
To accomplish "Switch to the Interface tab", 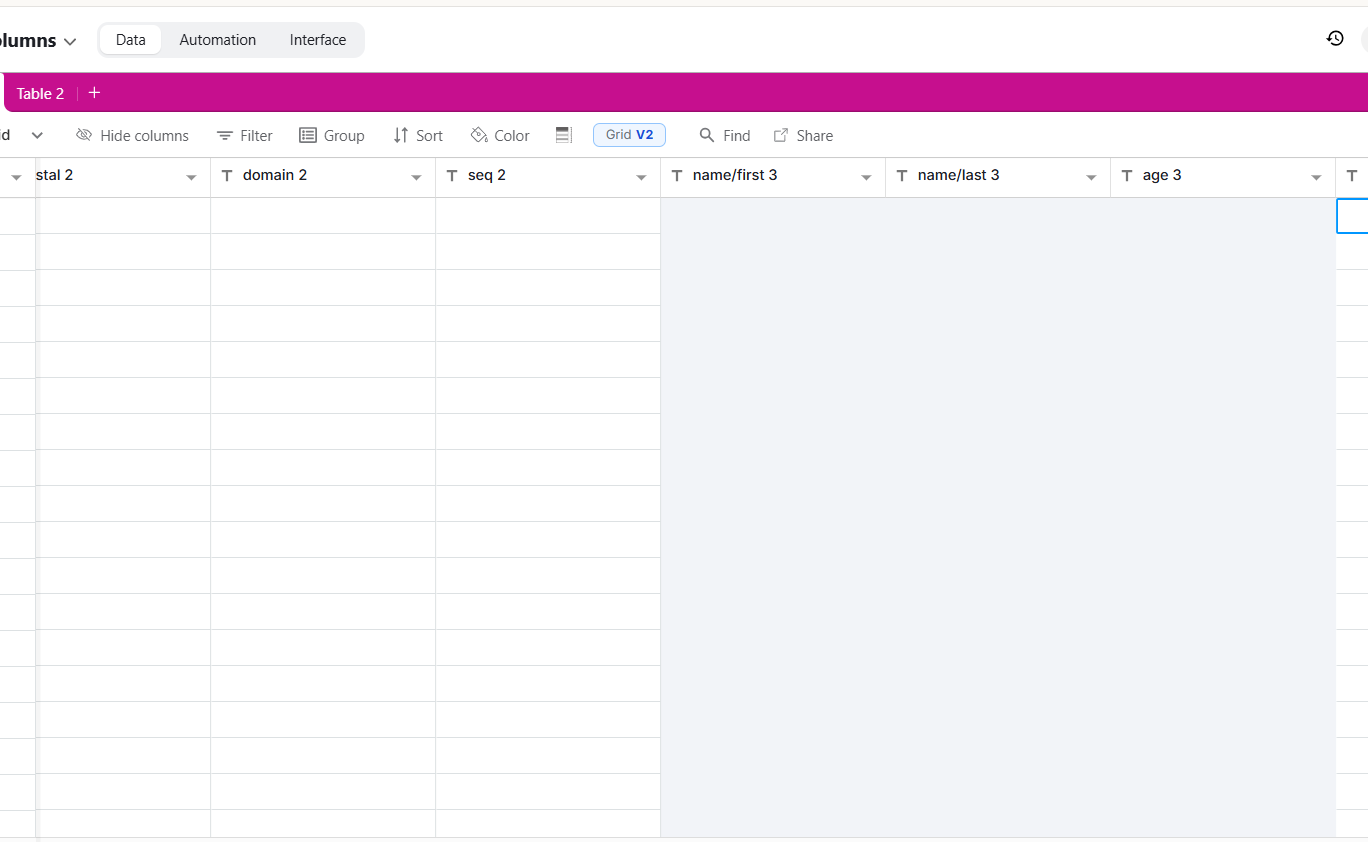I will point(318,40).
